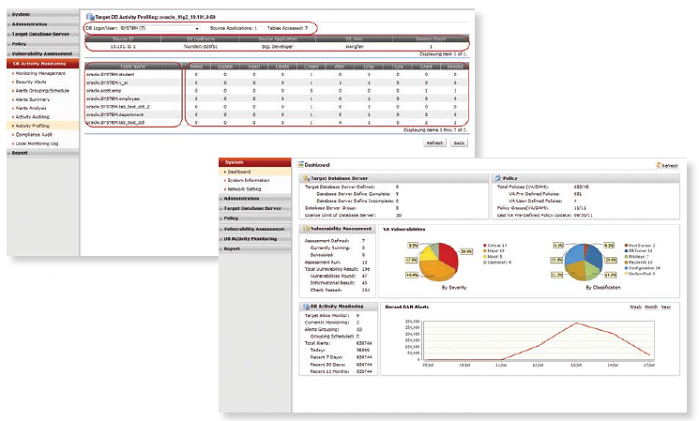Viewport: 699px width, 421px height.
Task: Expand Policy in Activity Profiling sidebar
Action: (x=43, y=44)
